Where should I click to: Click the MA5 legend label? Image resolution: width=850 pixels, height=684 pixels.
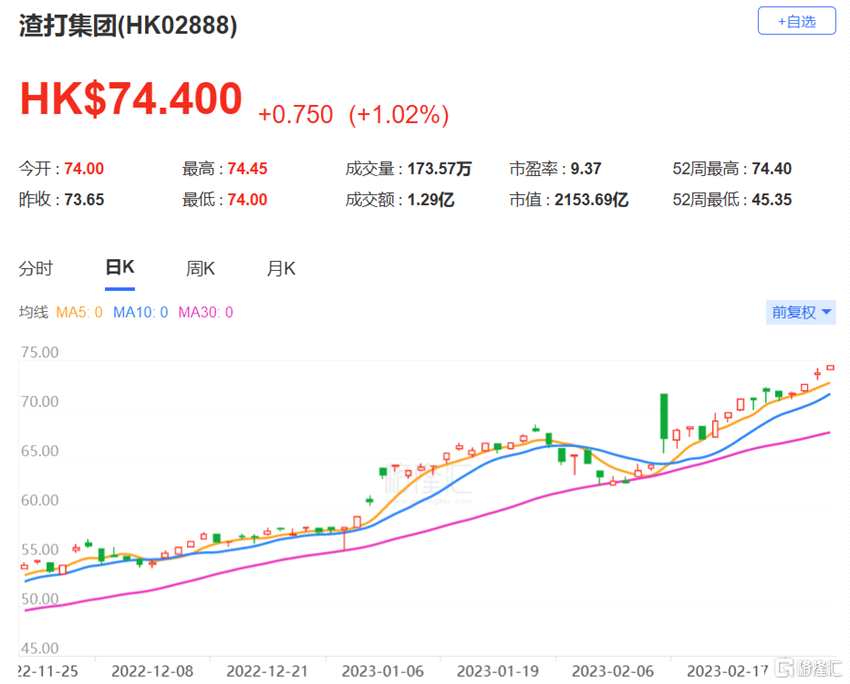click(x=79, y=312)
